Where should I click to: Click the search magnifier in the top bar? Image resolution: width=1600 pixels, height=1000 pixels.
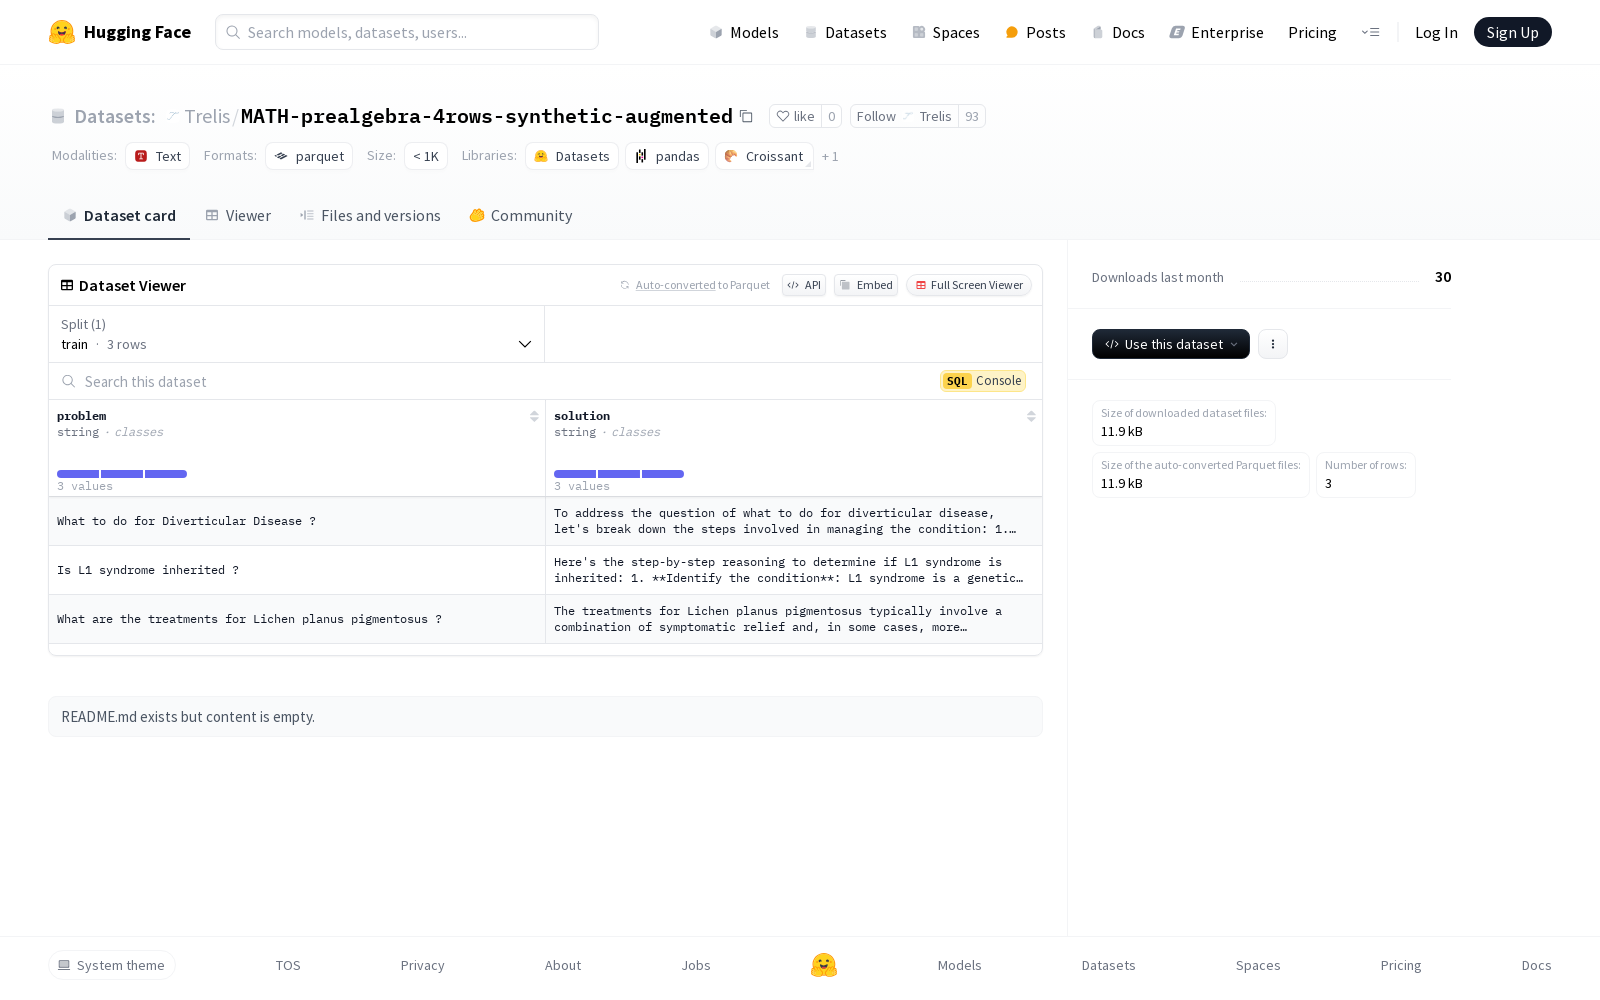pos(233,32)
